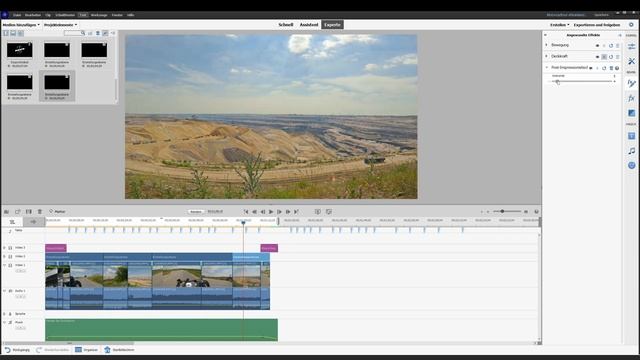This screenshot has width=640, height=360.
Task: Step forward one frame
Action: (279, 212)
